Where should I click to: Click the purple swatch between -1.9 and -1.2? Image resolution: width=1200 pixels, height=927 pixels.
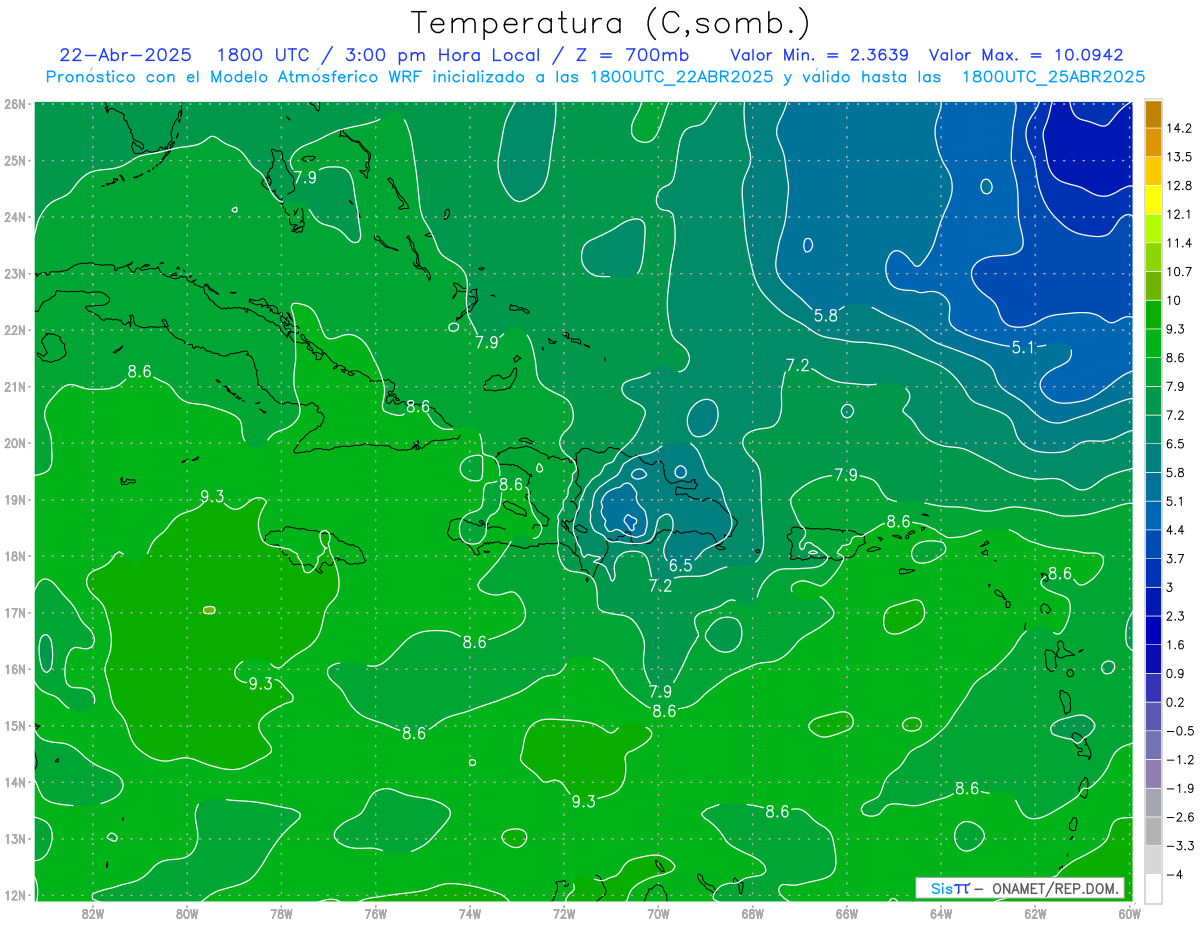[x=1153, y=773]
